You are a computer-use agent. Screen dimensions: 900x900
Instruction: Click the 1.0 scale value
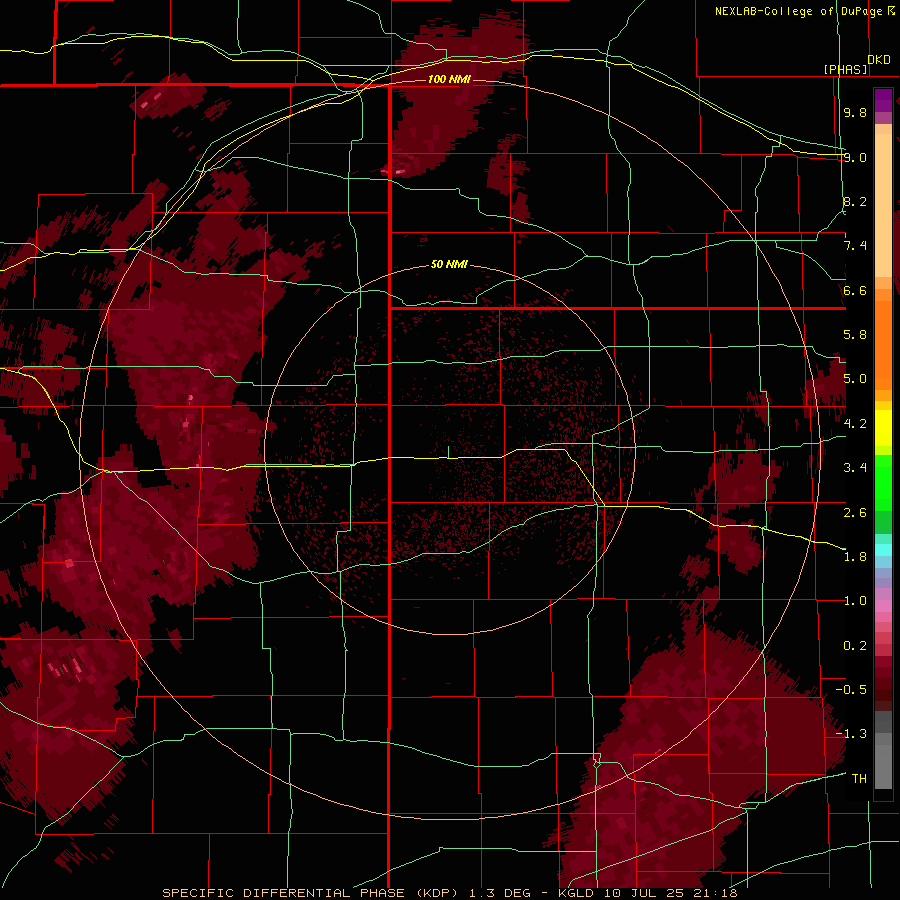[x=855, y=601]
